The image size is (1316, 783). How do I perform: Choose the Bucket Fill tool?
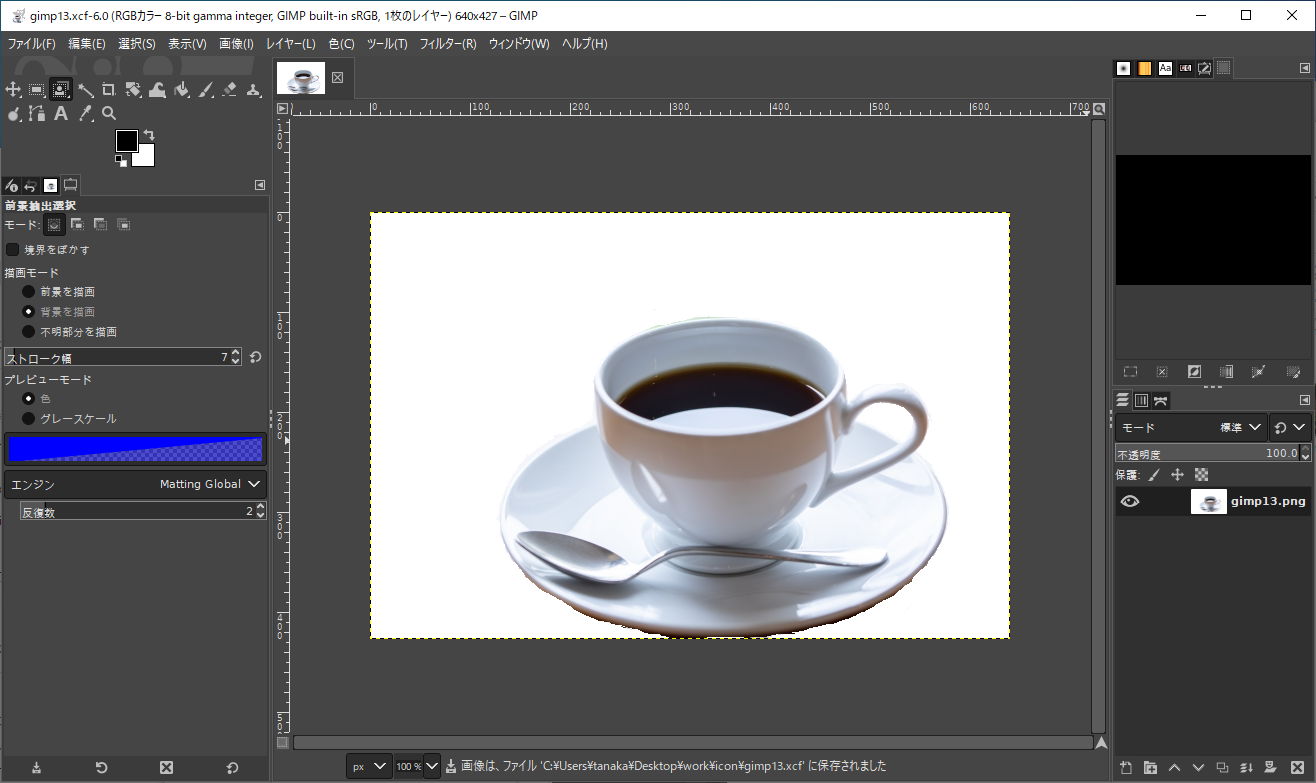click(x=182, y=90)
